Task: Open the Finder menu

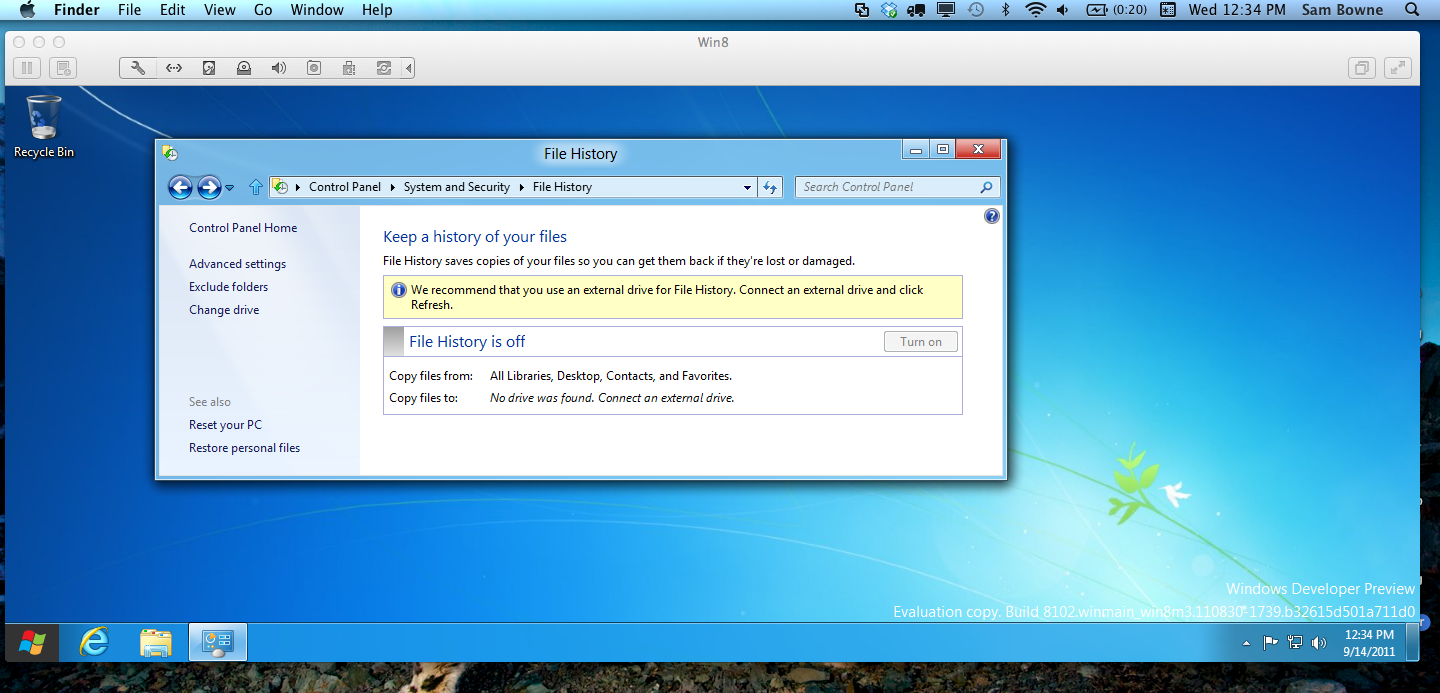Action: 75,10
